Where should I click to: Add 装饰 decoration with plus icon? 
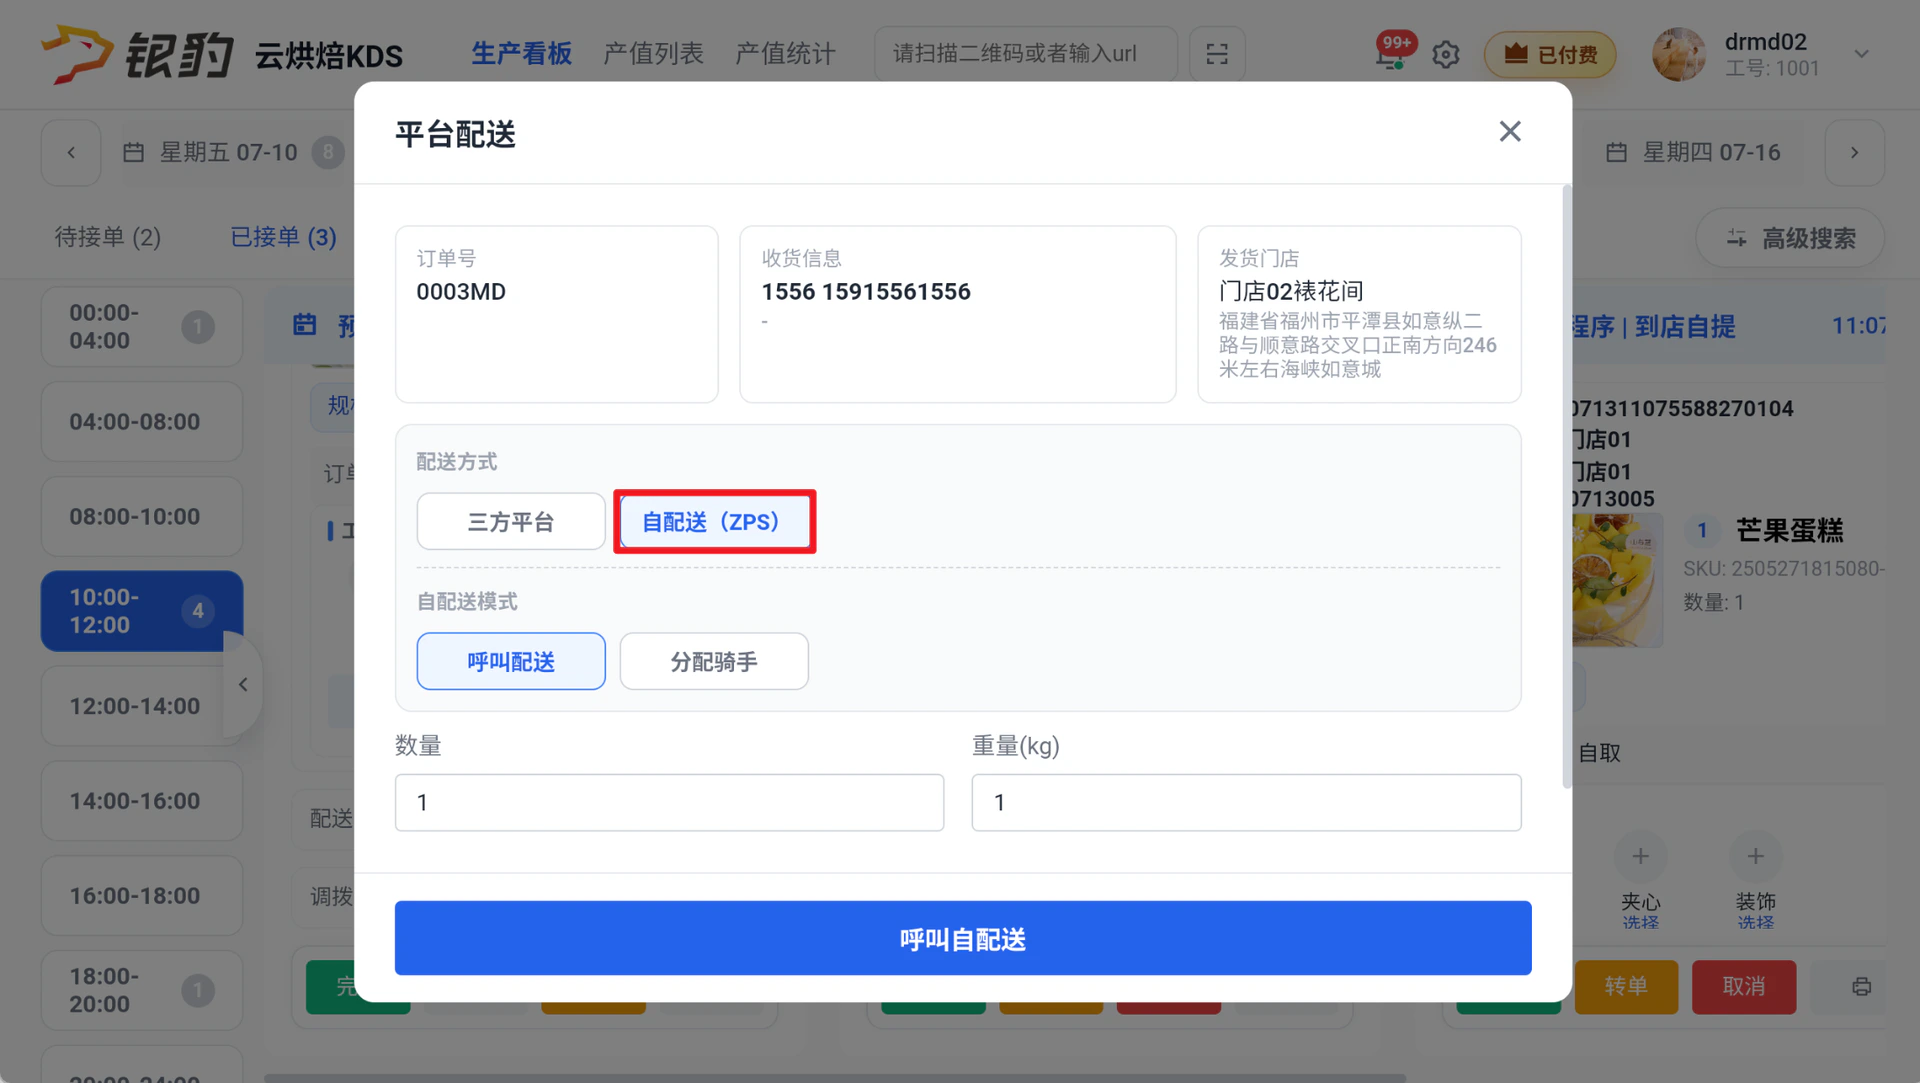1755,857
